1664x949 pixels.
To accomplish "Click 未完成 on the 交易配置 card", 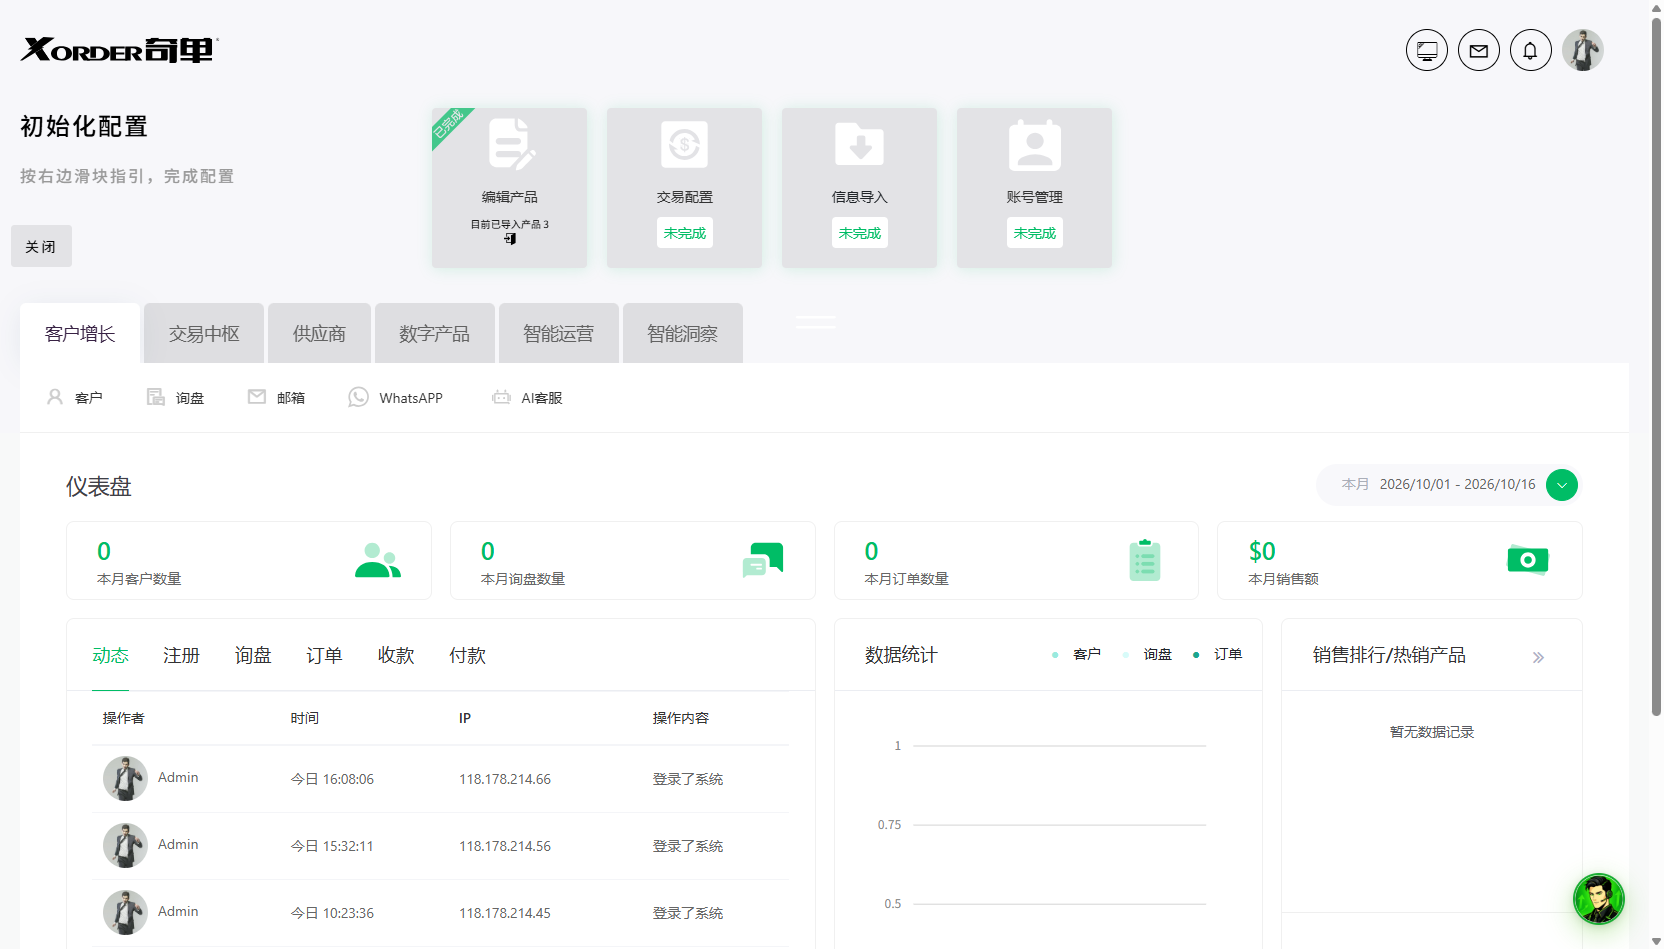I will [685, 233].
